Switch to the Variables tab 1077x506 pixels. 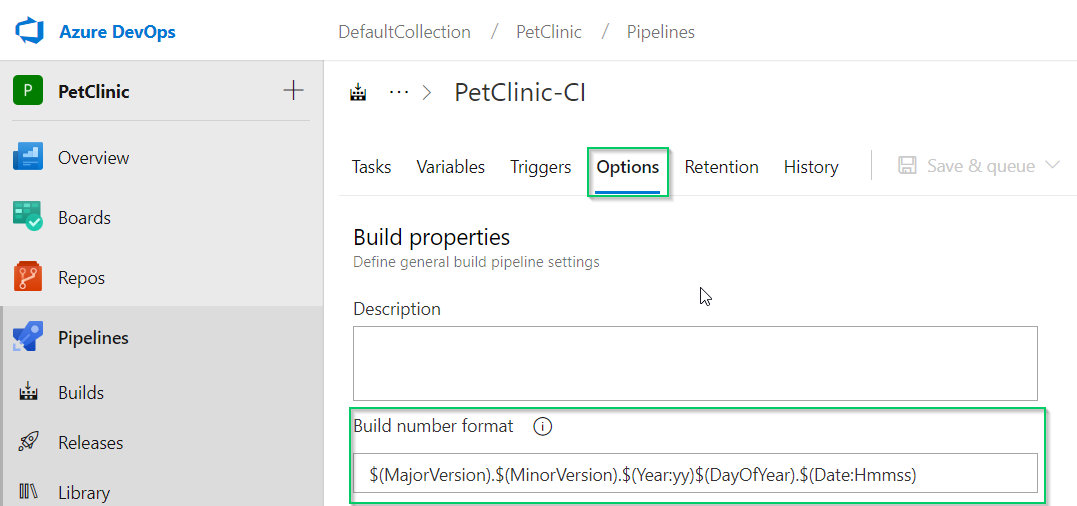pos(450,167)
